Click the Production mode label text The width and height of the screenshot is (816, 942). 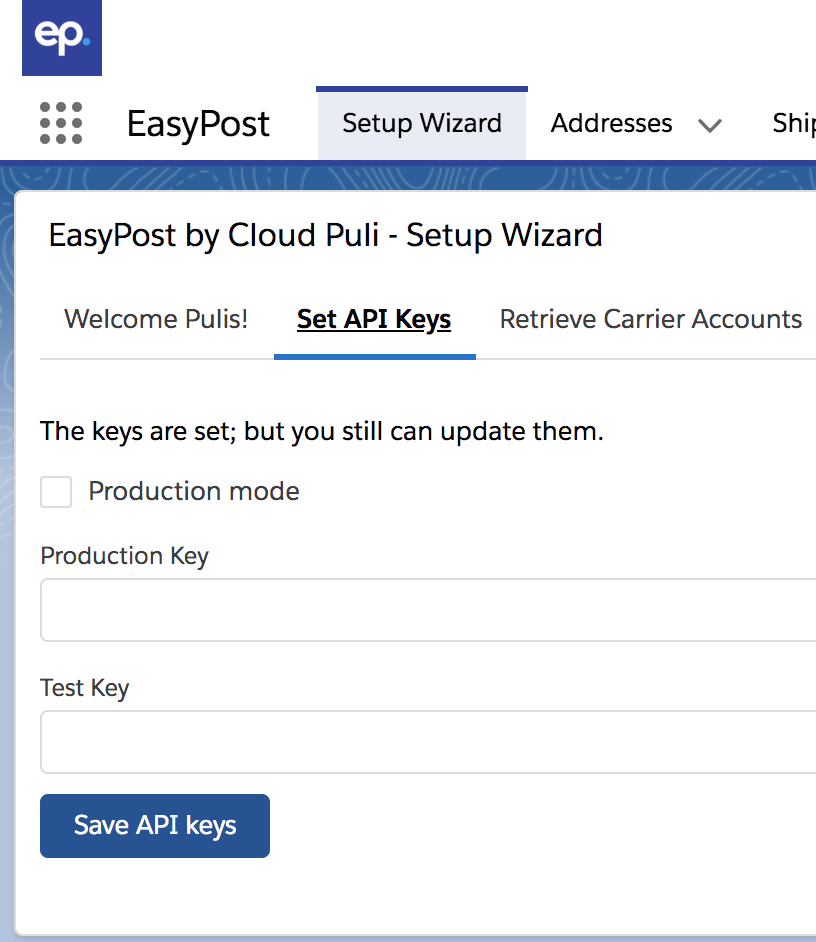pos(194,491)
